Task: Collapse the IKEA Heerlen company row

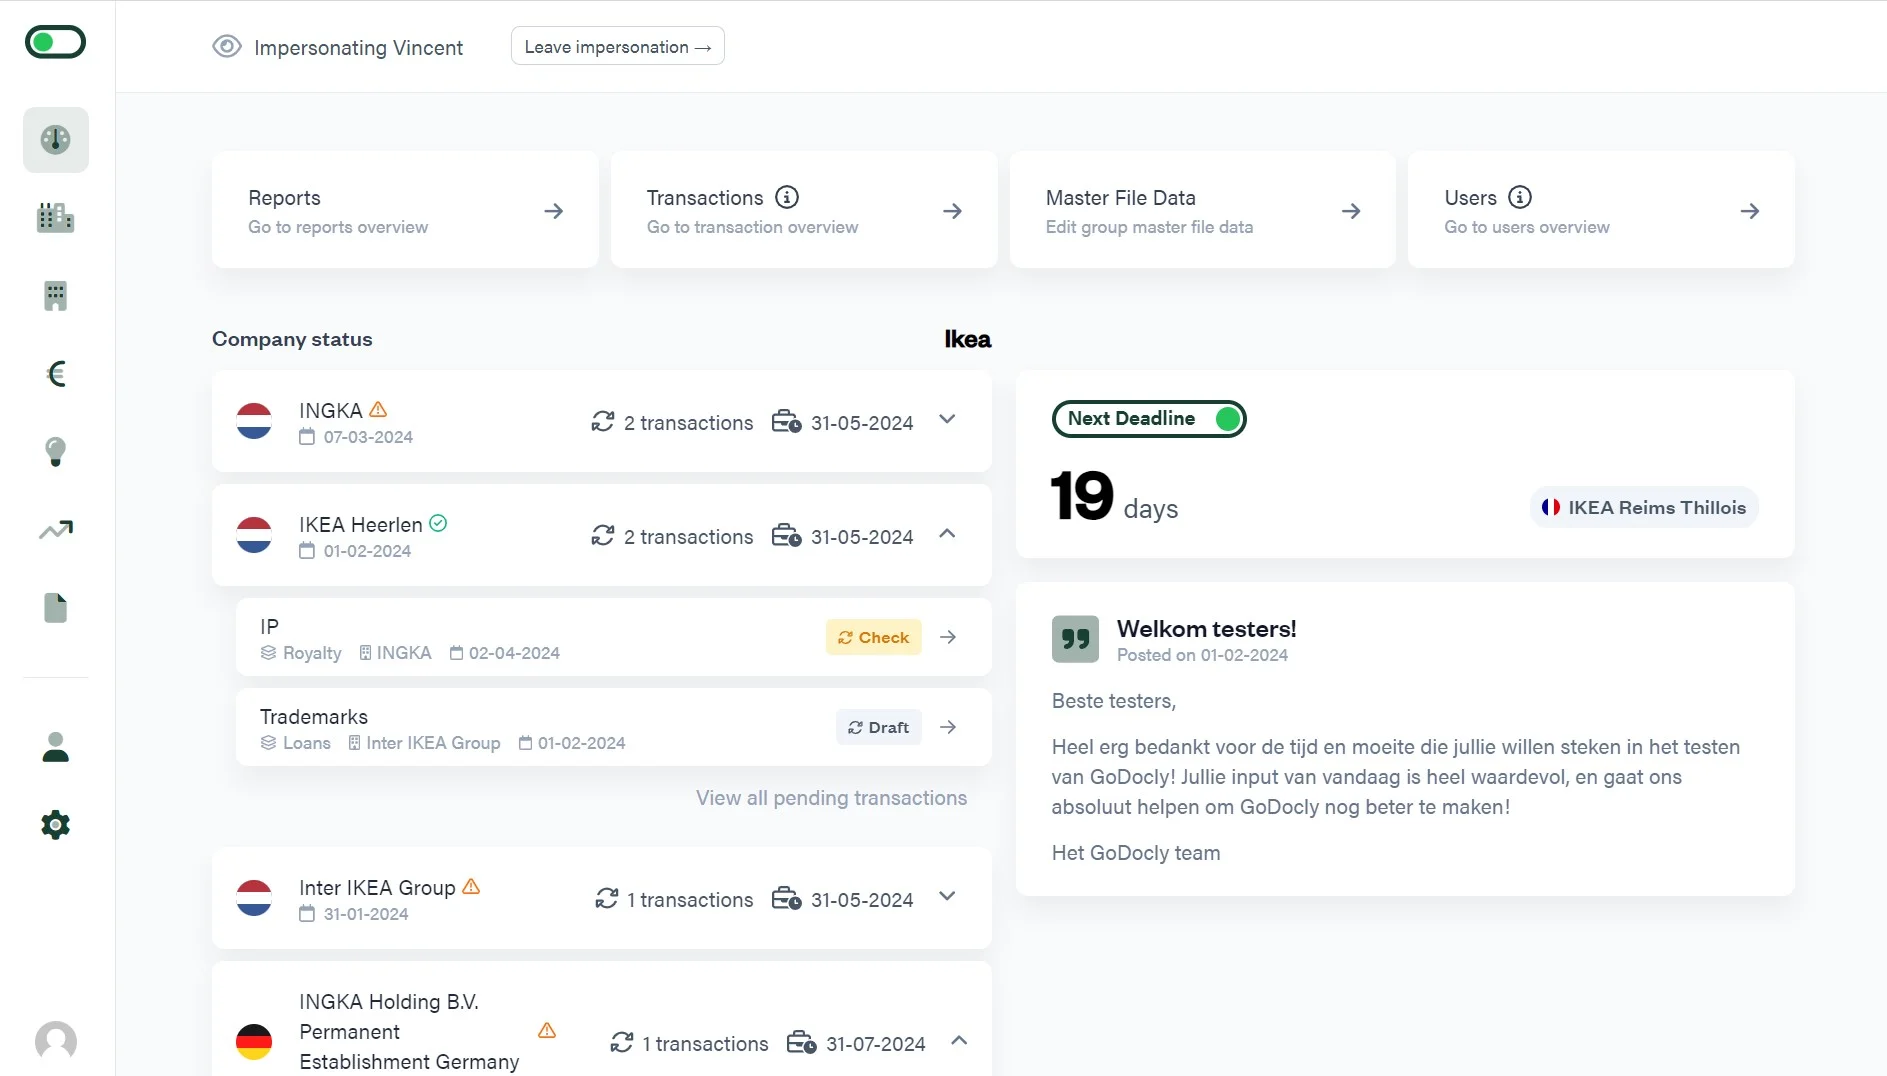Action: (947, 534)
